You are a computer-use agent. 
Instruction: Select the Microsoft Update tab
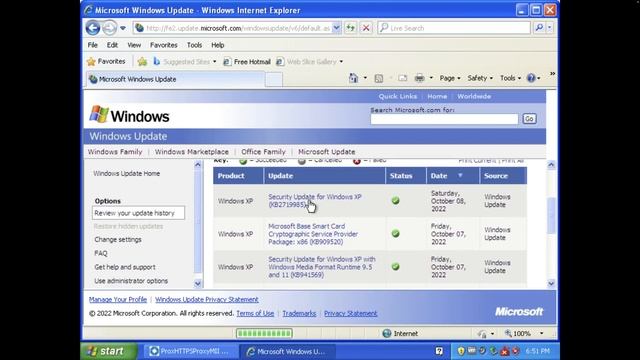tap(327, 151)
